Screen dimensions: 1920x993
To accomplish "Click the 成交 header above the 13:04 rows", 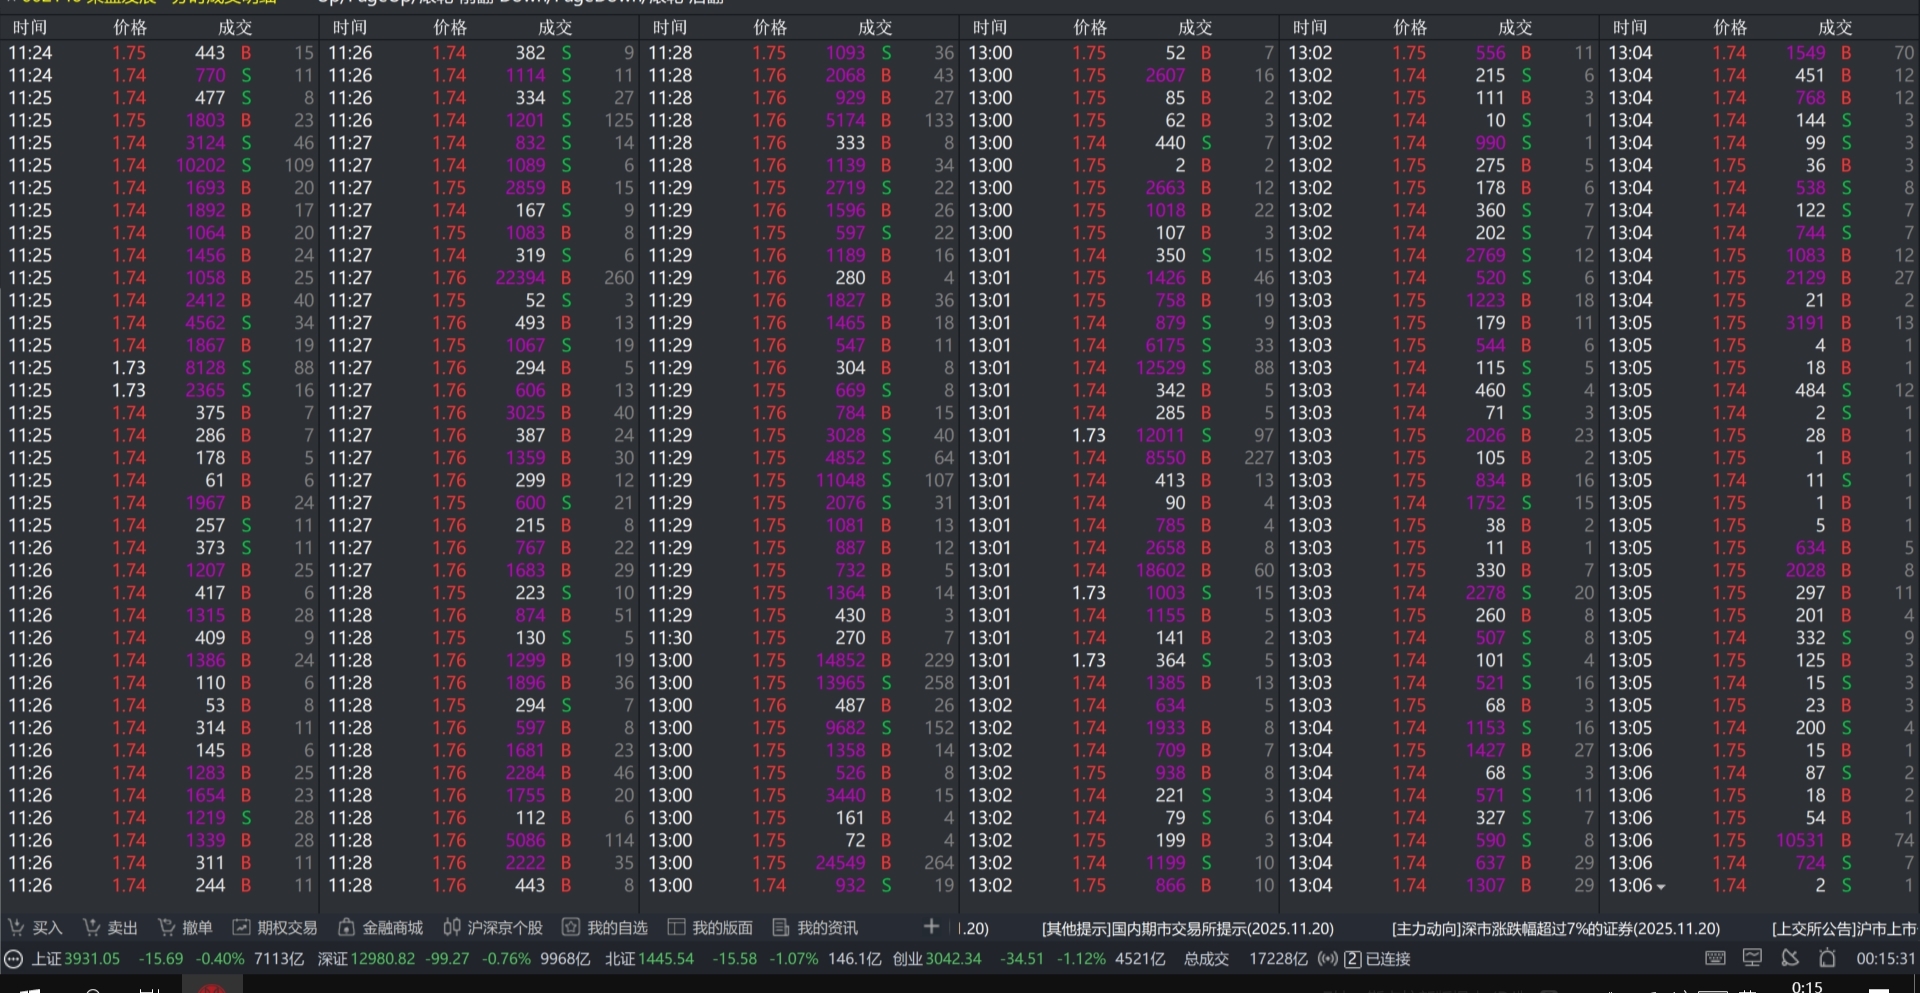I will tap(1835, 28).
